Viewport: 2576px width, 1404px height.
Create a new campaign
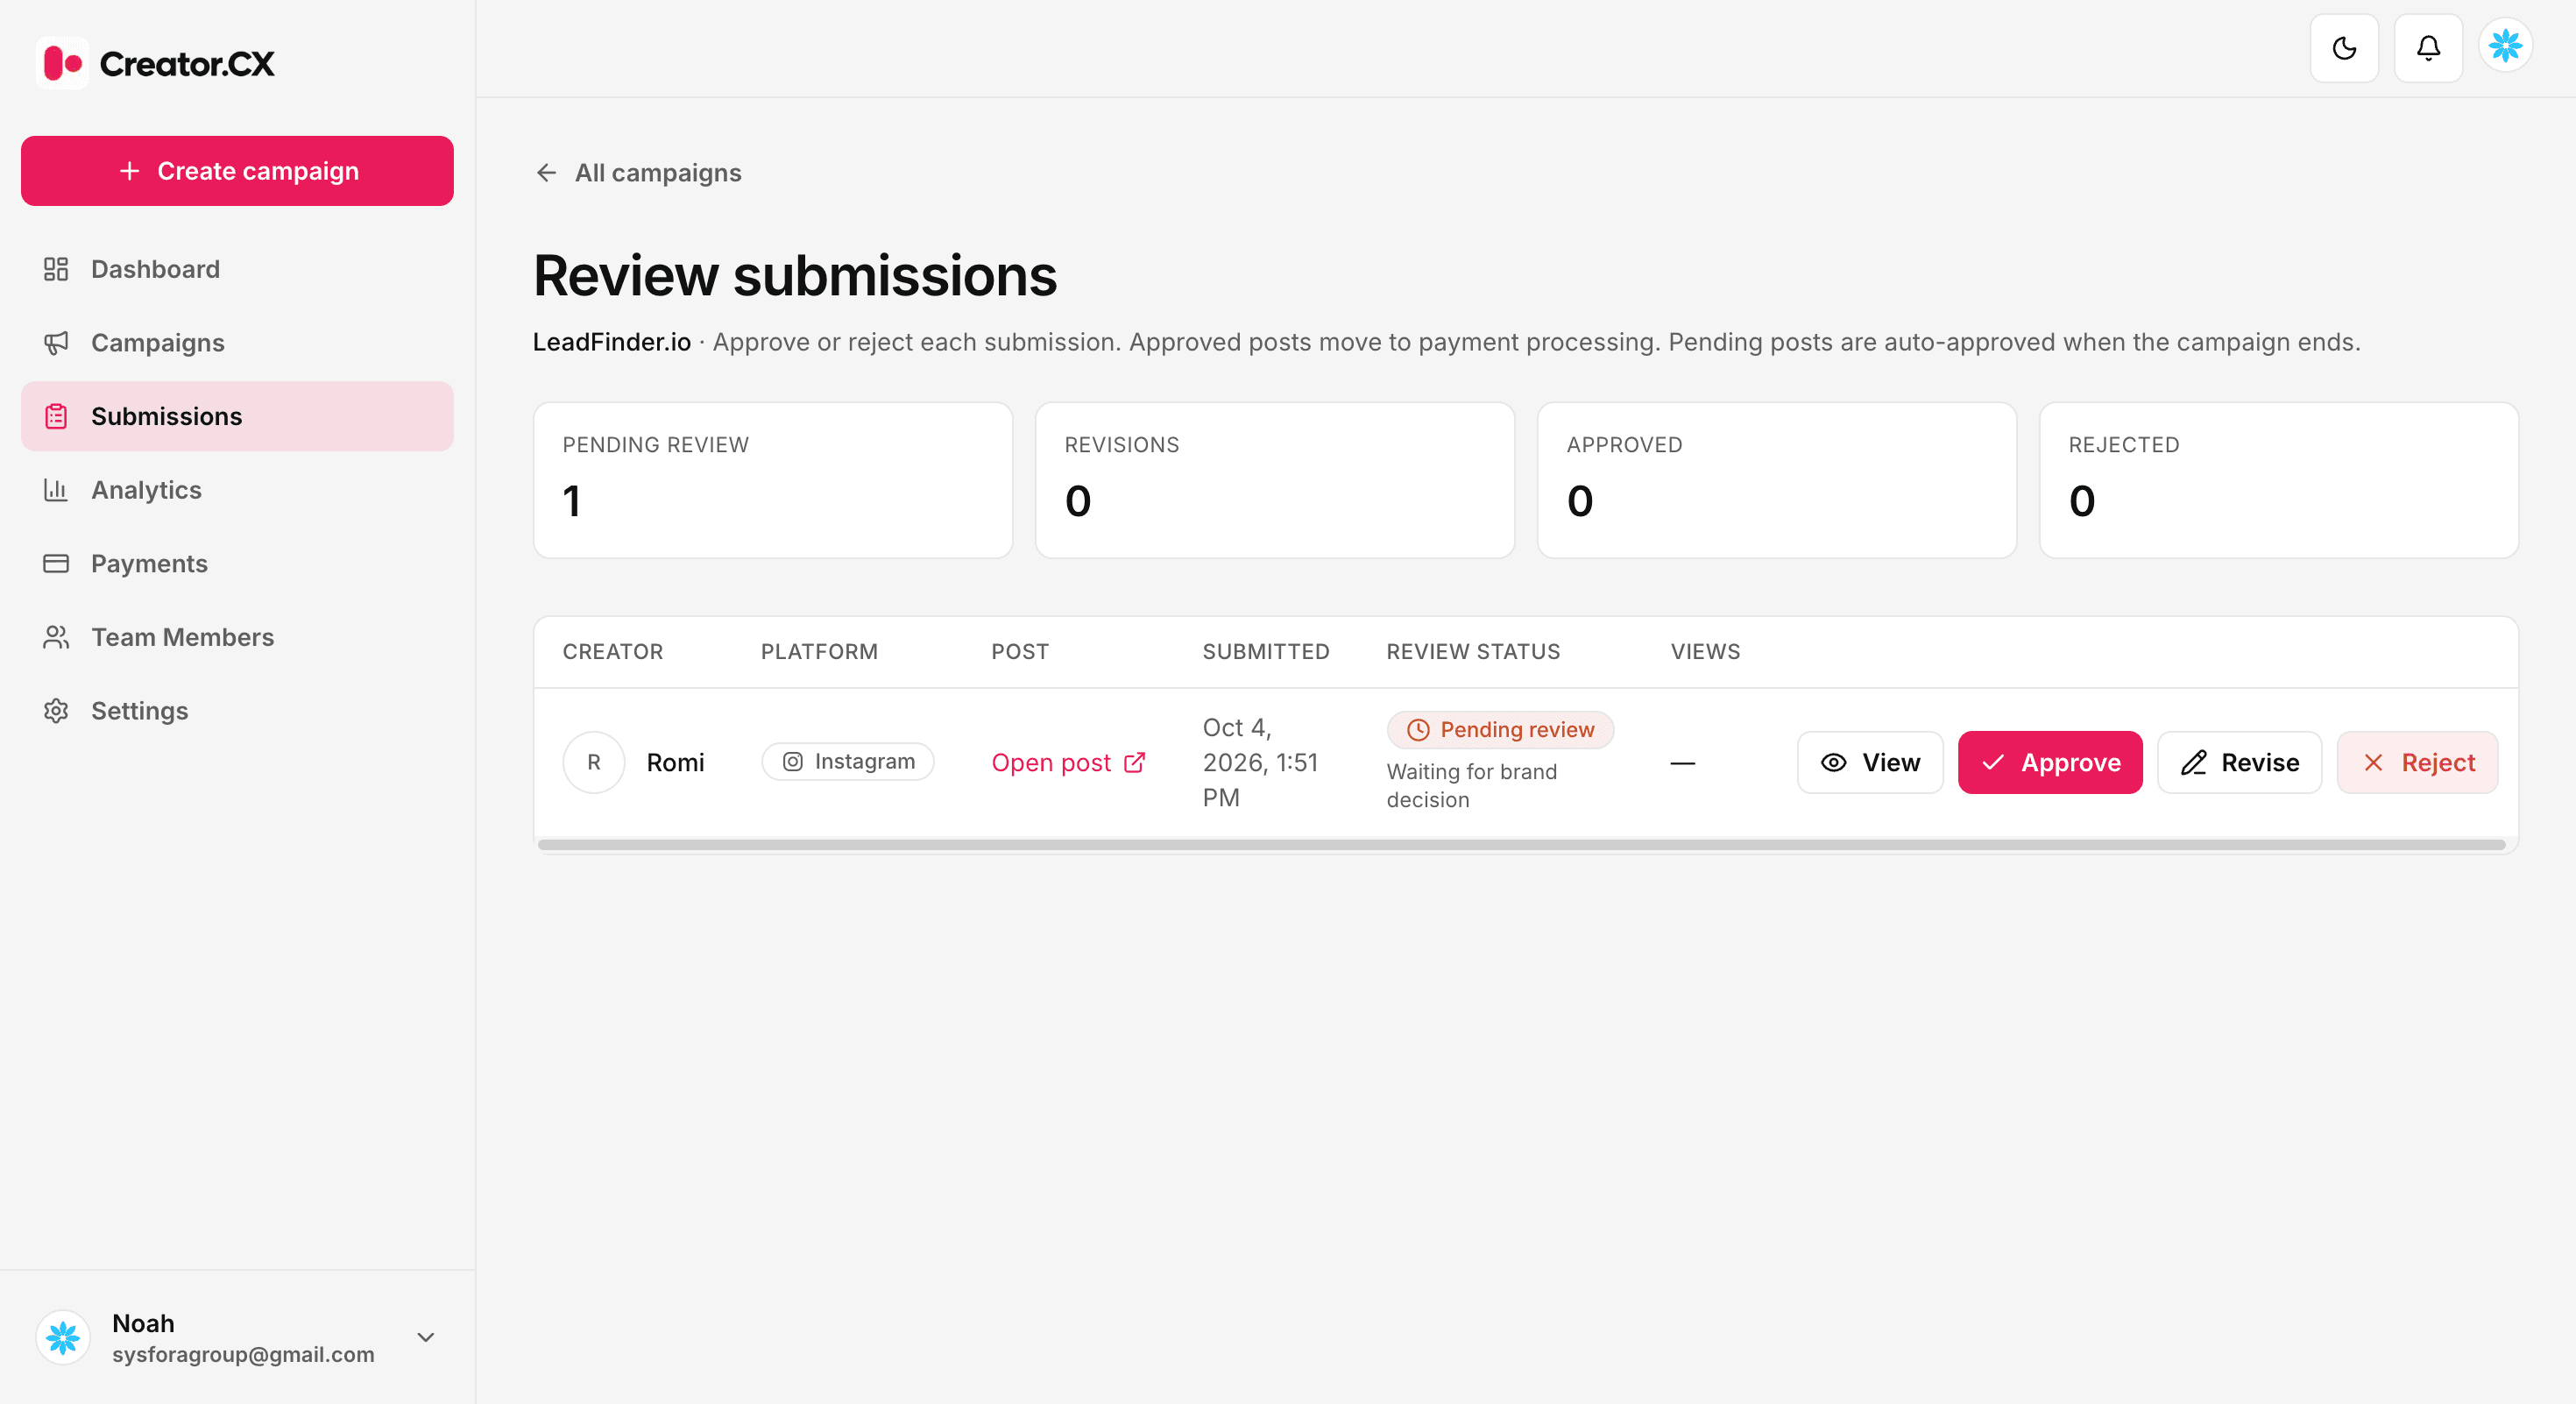tap(237, 171)
